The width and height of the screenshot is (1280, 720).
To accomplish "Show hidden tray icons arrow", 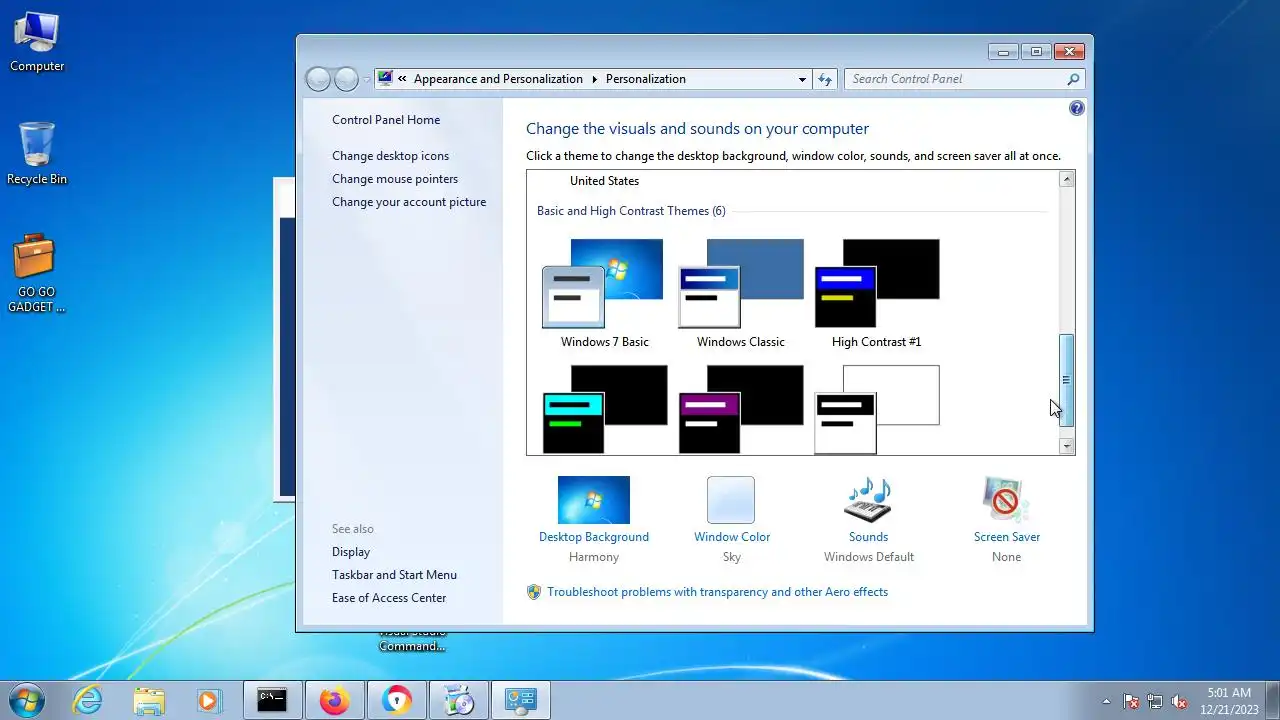I will tap(1106, 701).
